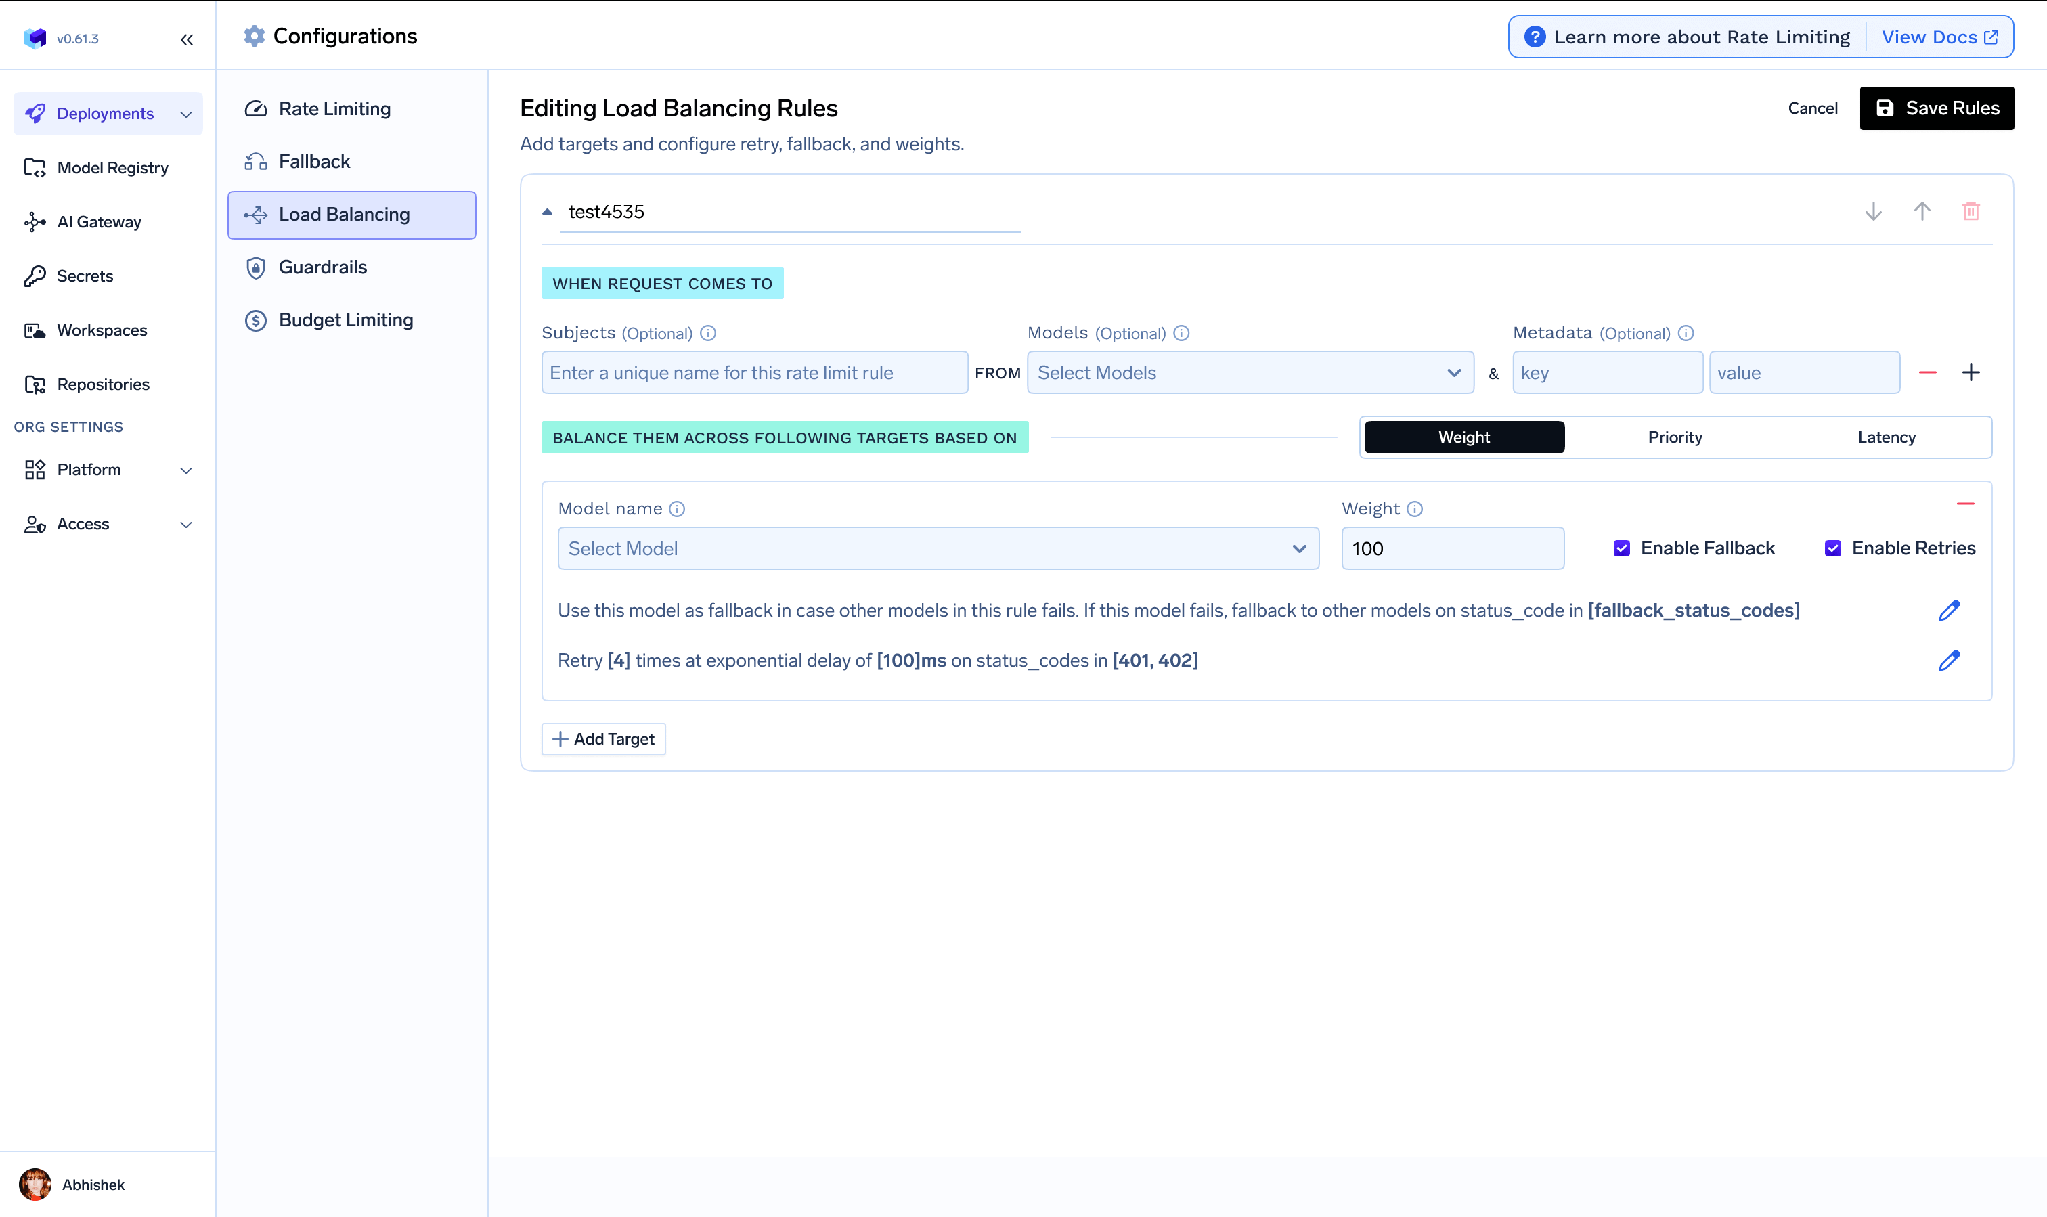The width and height of the screenshot is (2047, 1217).
Task: Expand Access settings chevron
Action: [x=186, y=524]
